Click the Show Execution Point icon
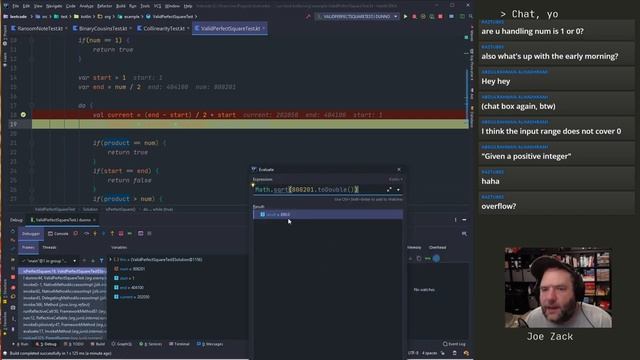Image resolution: width=640 pixels, height=360 pixels. (76, 233)
